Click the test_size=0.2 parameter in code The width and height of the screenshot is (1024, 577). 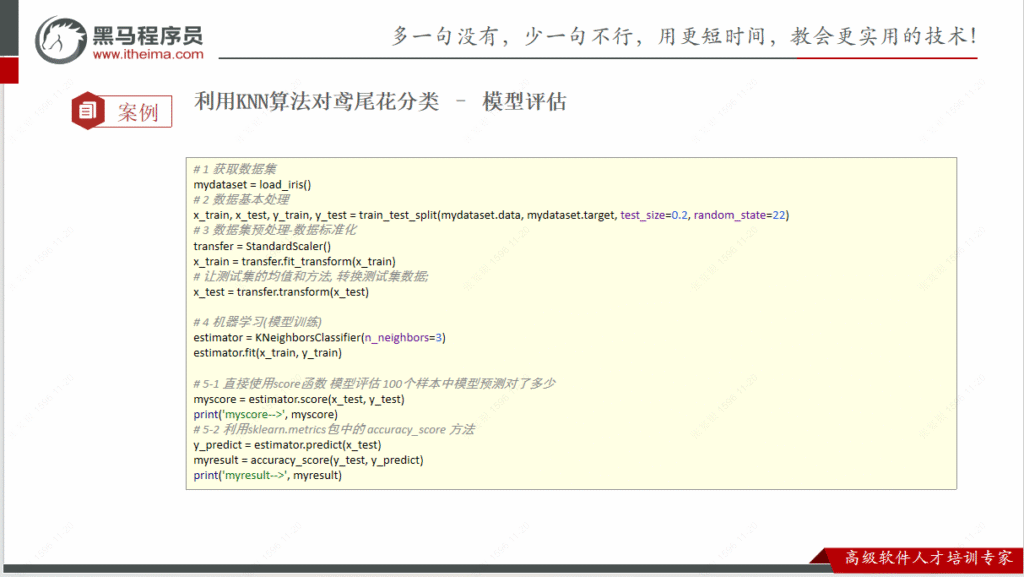[654, 215]
